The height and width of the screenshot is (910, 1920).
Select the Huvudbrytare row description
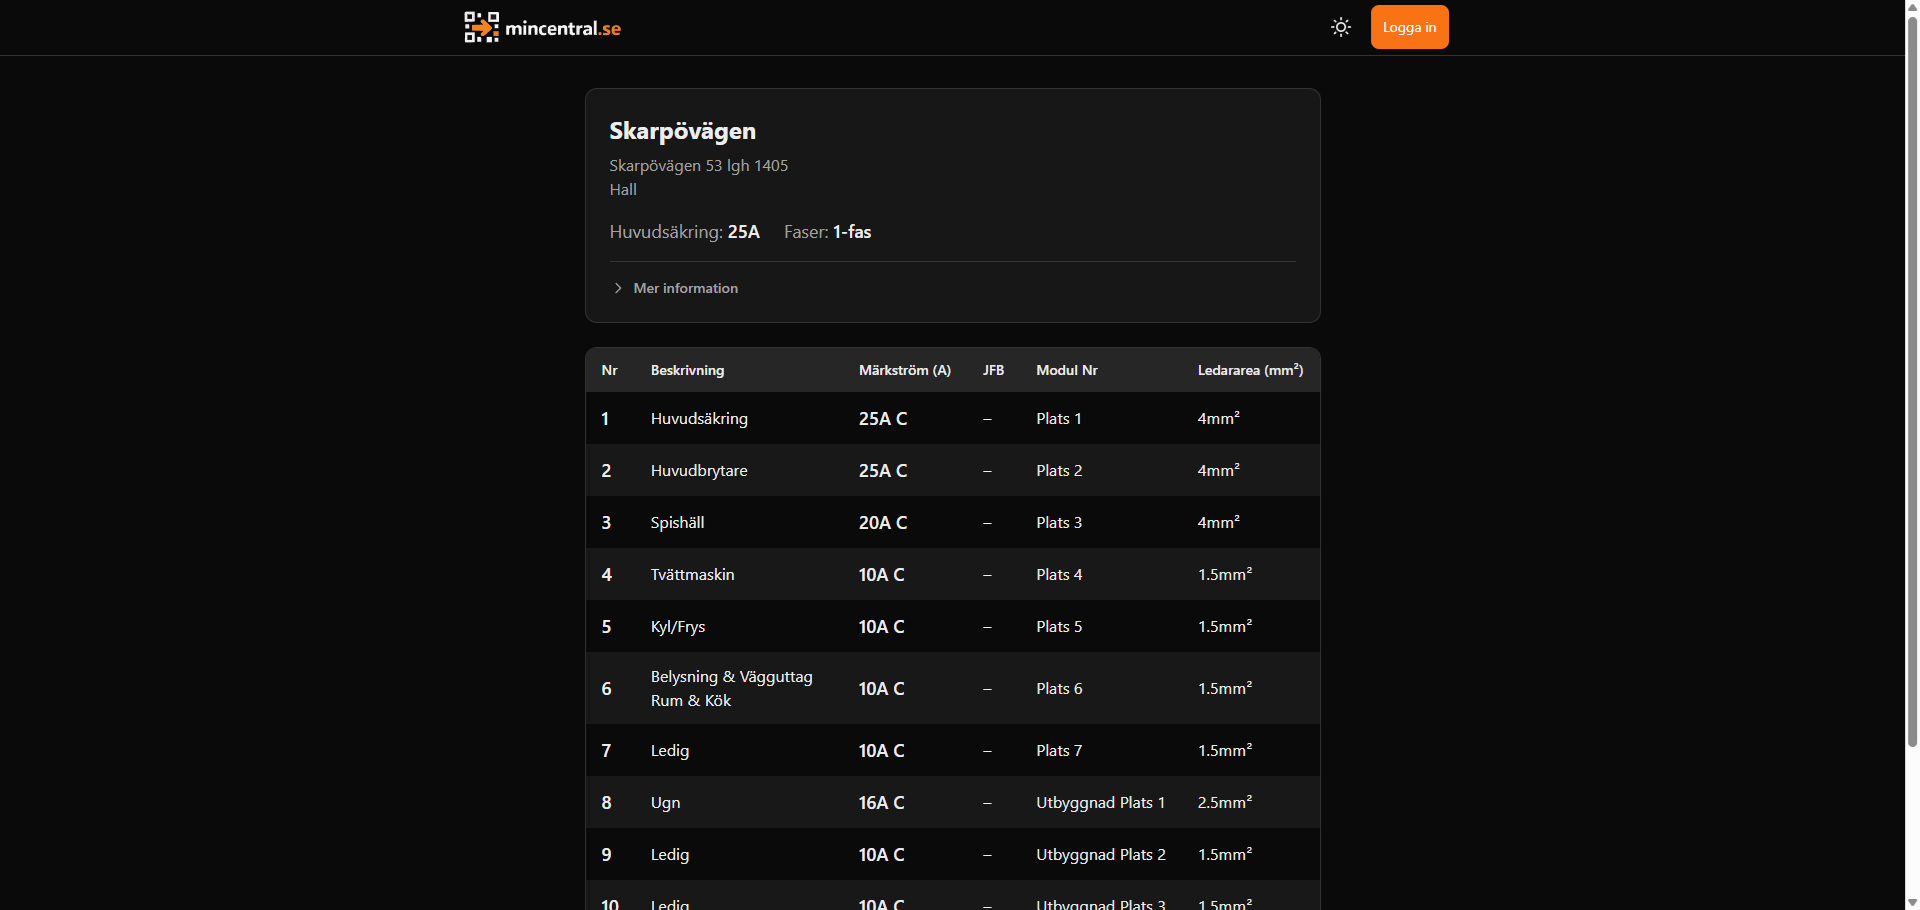(699, 471)
